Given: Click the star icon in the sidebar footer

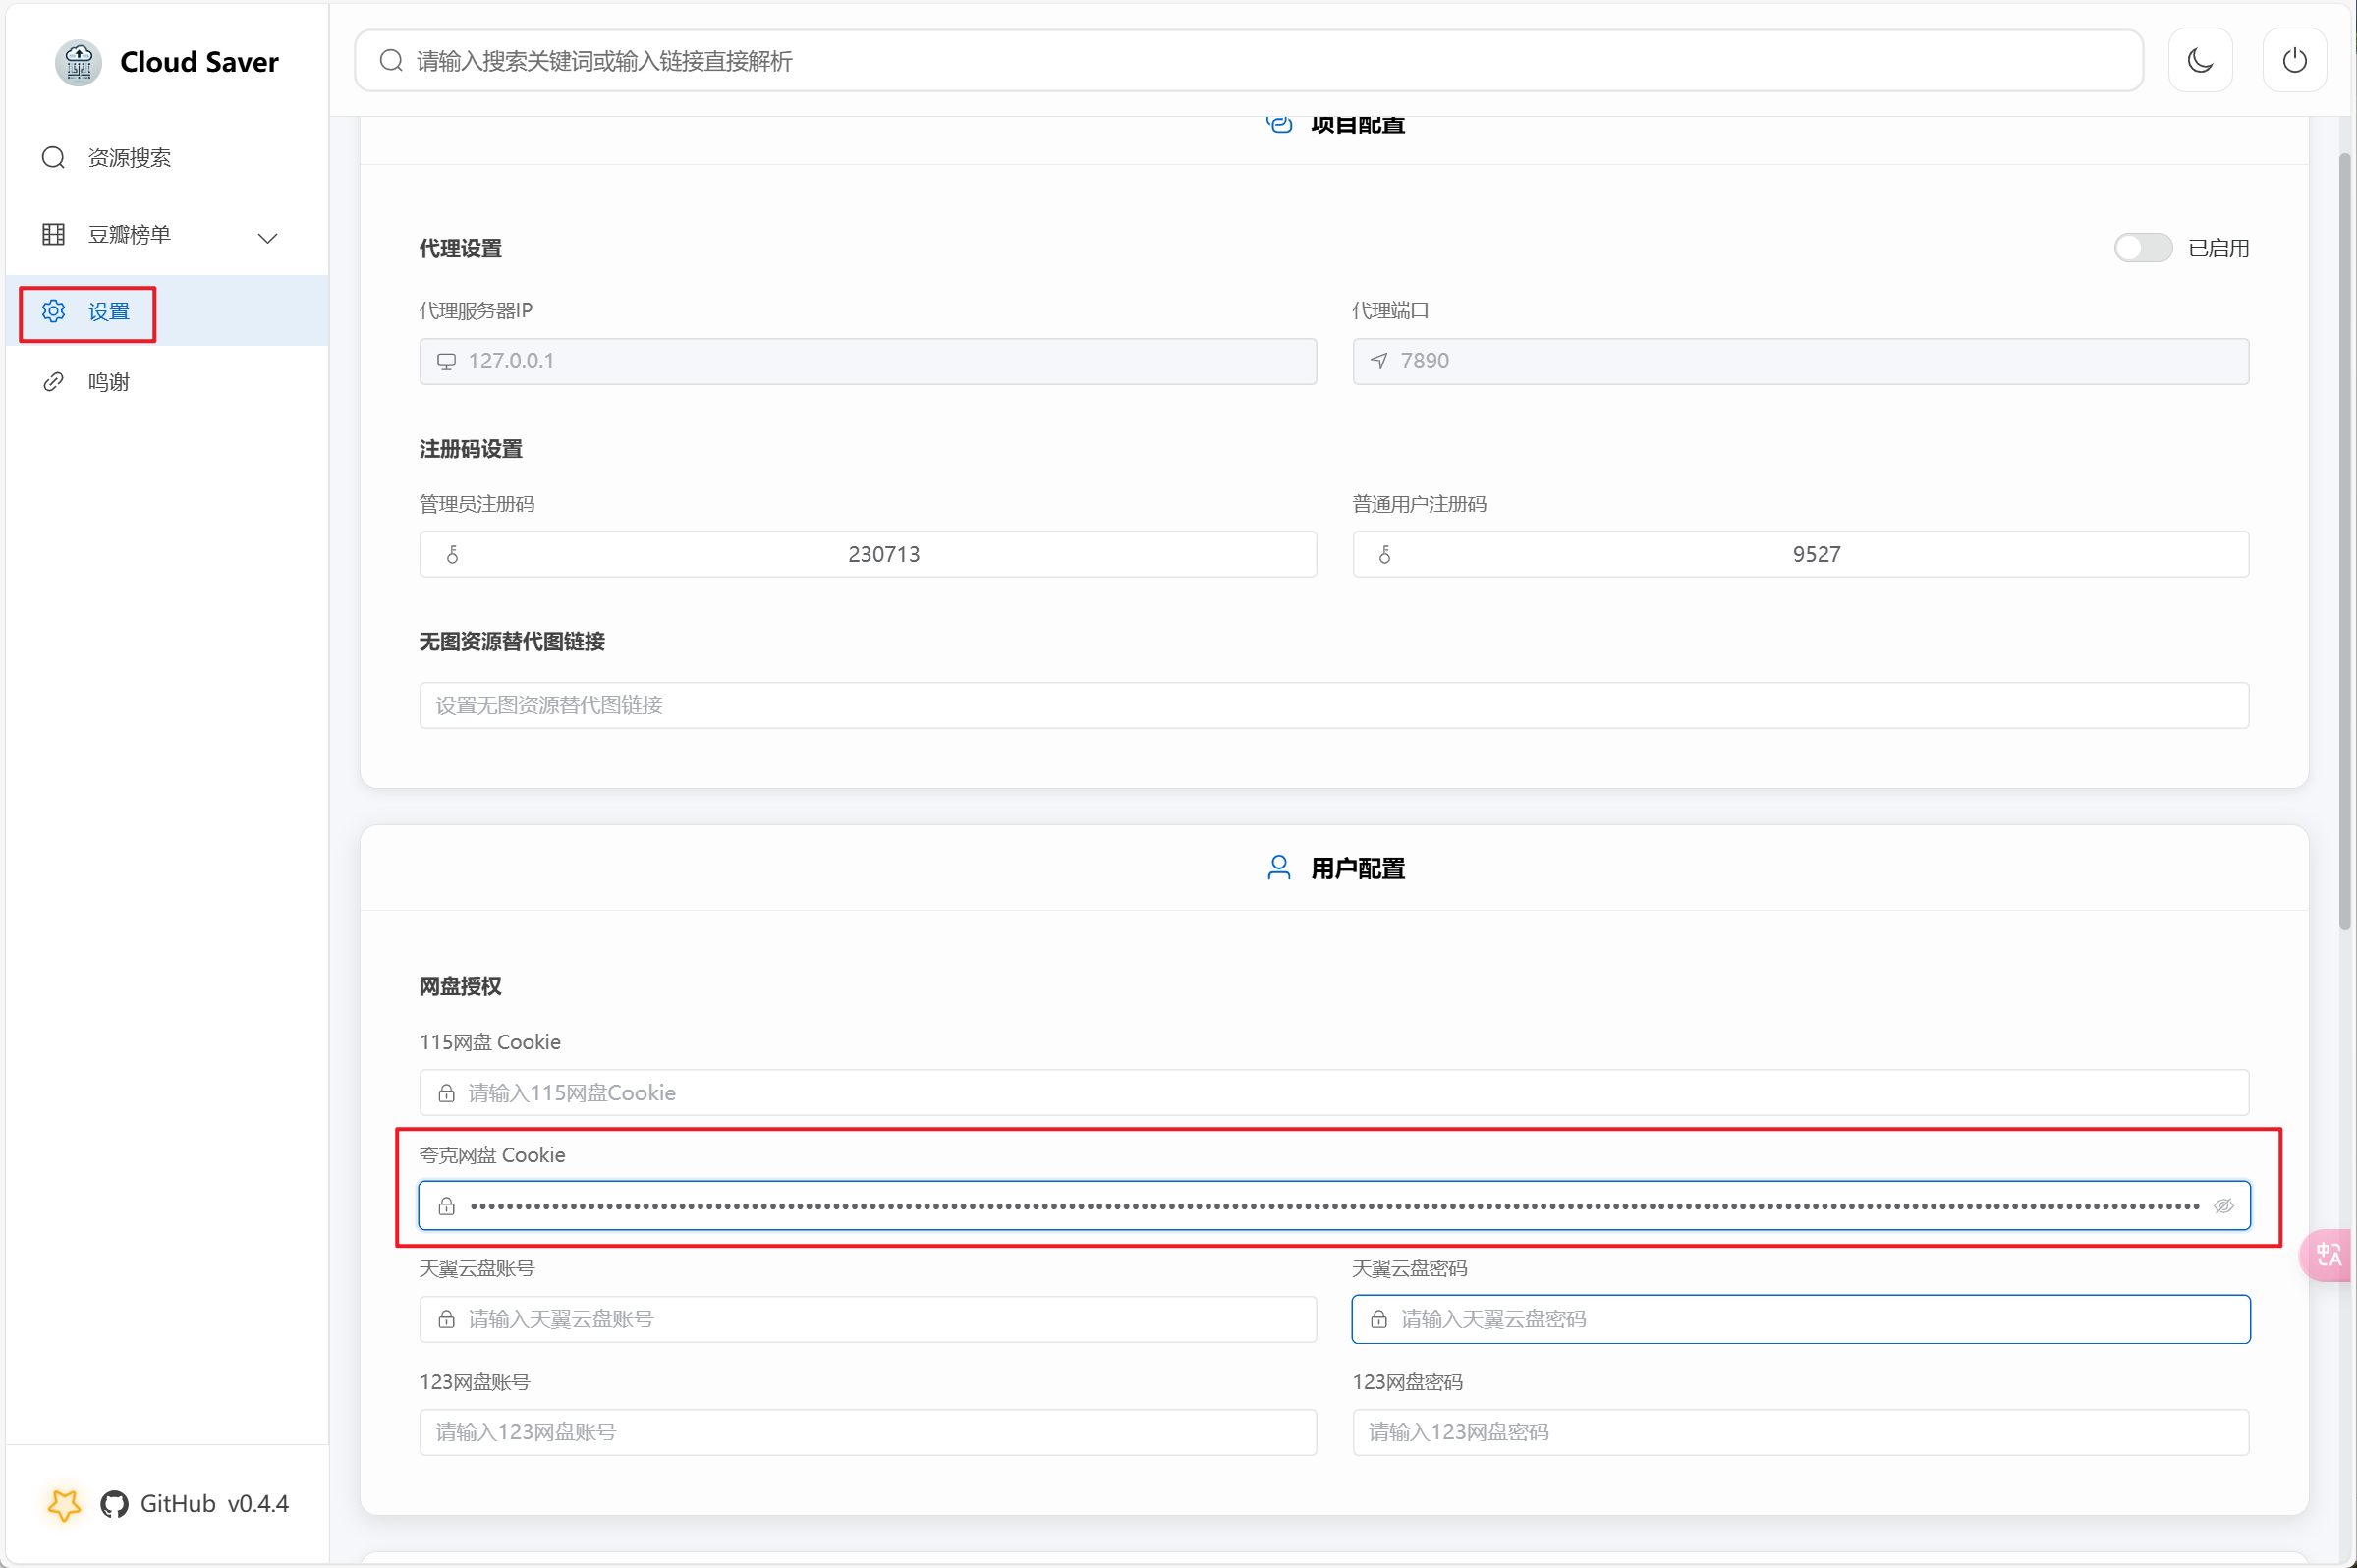Looking at the screenshot, I should tap(65, 1504).
